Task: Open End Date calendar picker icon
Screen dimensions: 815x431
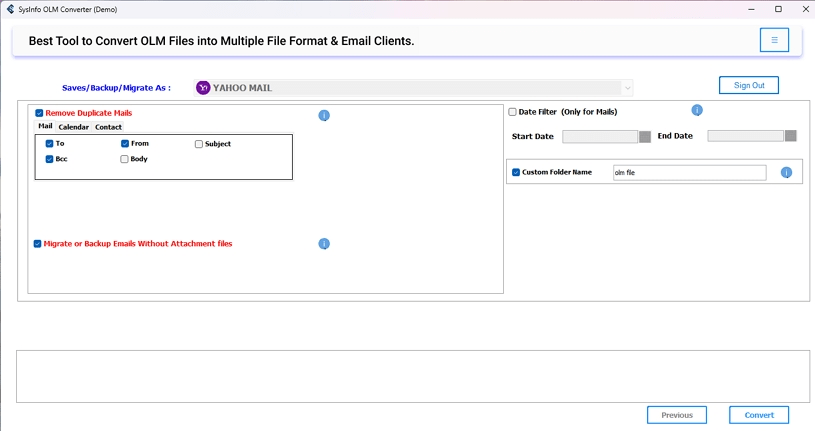Action: click(791, 136)
